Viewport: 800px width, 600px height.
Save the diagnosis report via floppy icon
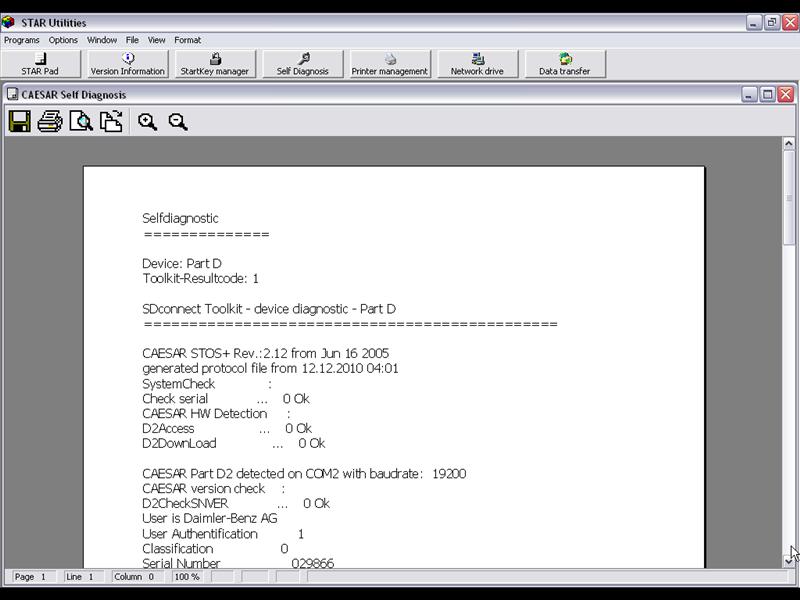tap(20, 122)
